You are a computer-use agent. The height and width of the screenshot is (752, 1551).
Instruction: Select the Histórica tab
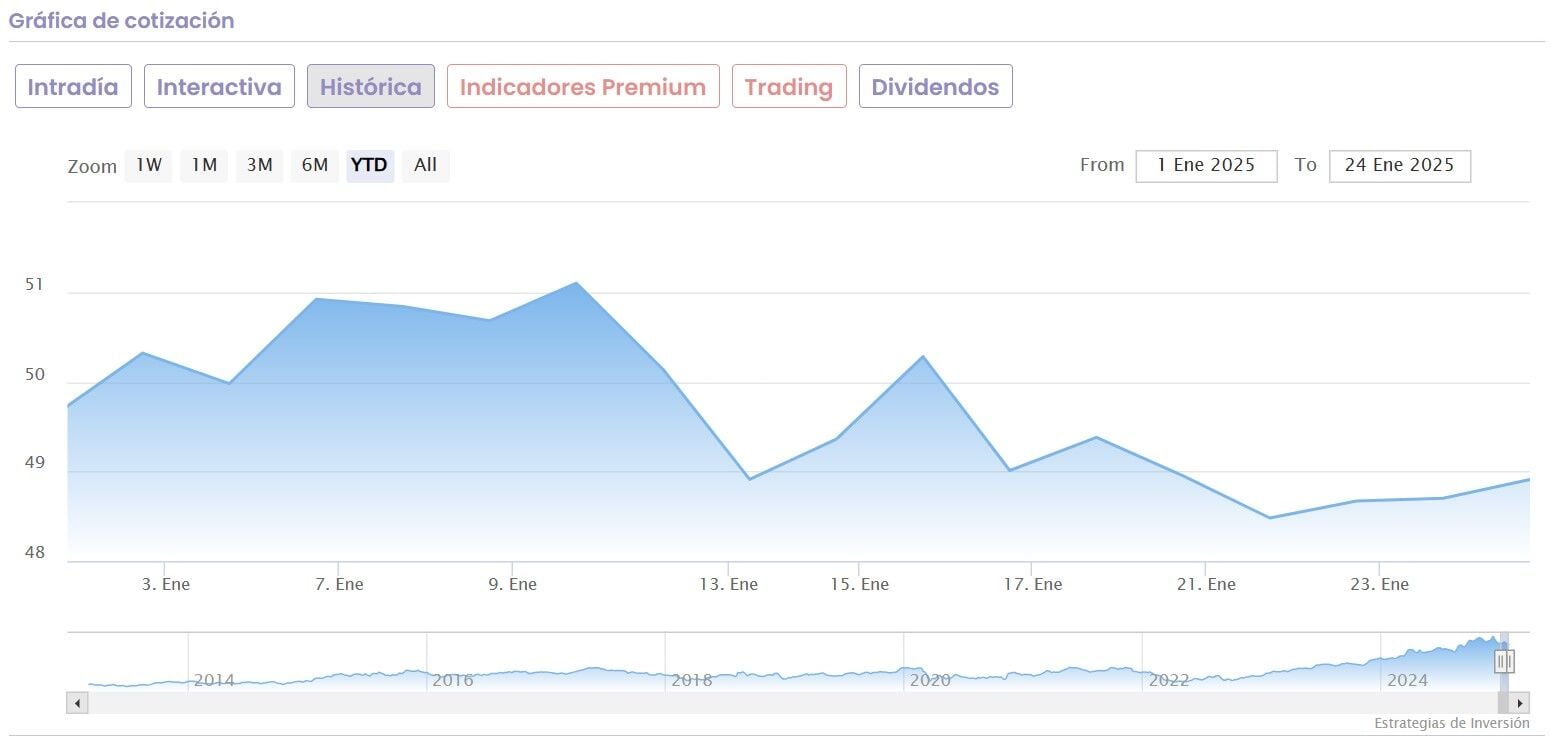tap(370, 87)
